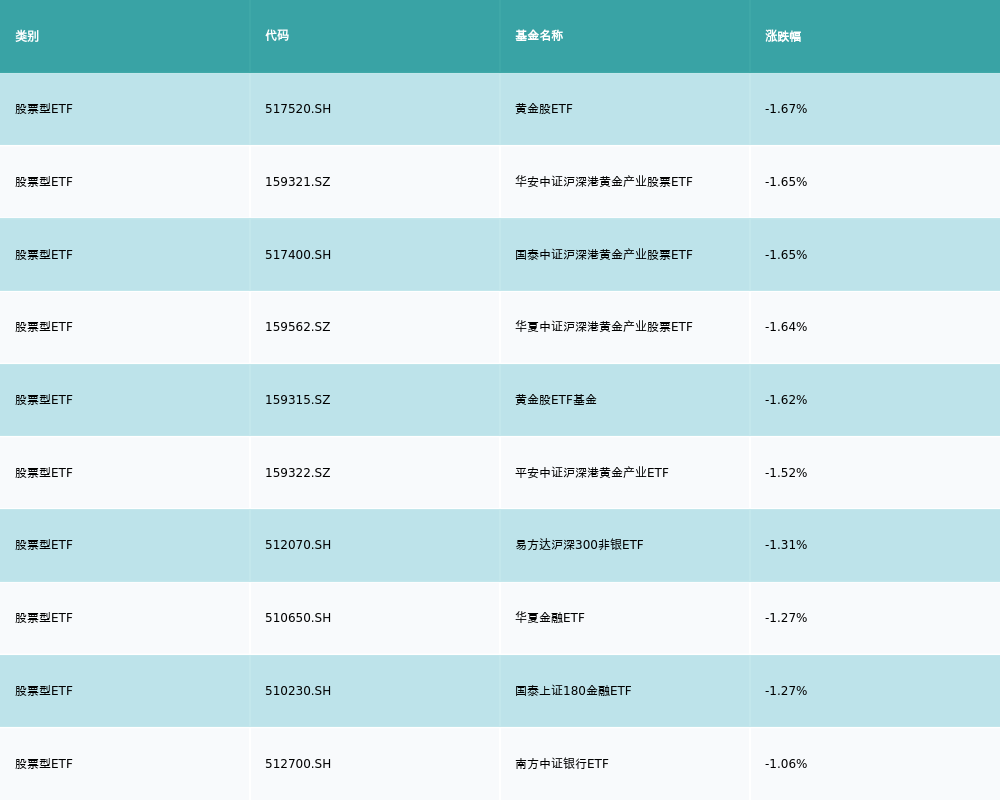1000x800 pixels.
Task: Select code 512700.SH
Action: point(298,764)
